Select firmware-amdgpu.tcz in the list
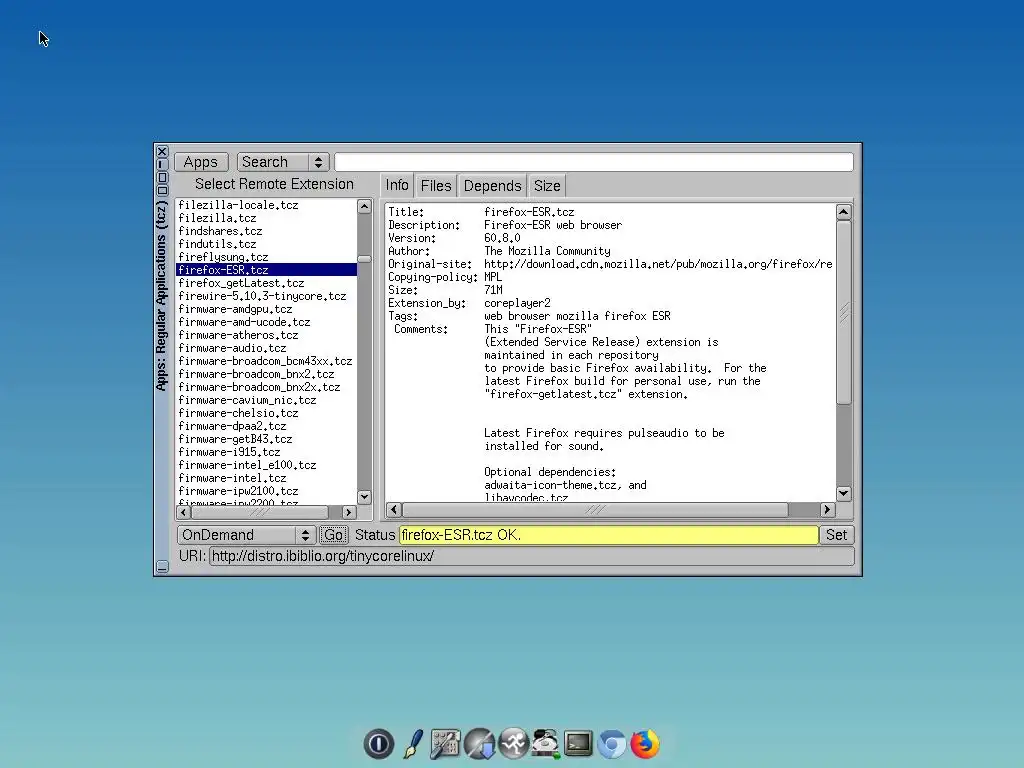This screenshot has width=1024, height=768. click(x=266, y=309)
